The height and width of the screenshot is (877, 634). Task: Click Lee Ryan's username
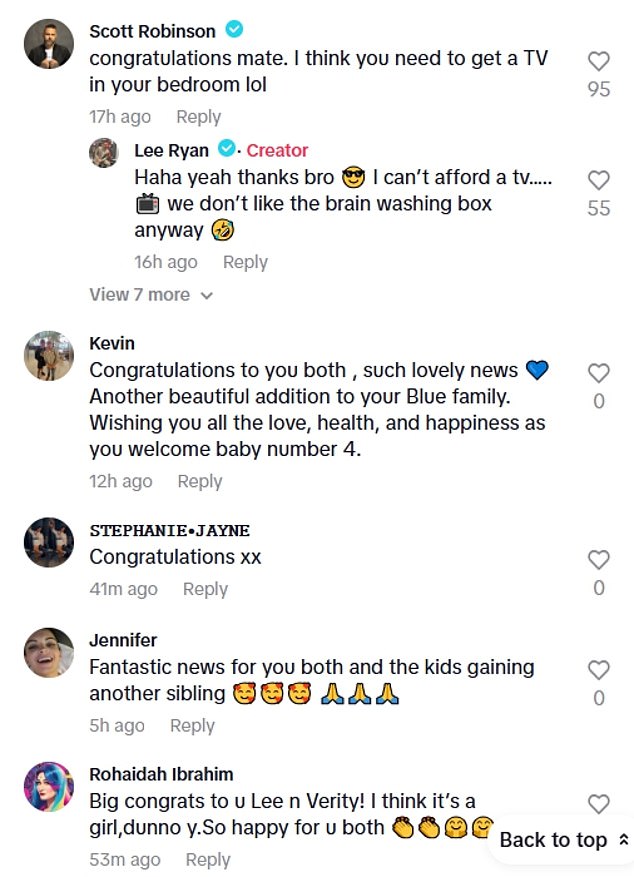pyautogui.click(x=171, y=150)
